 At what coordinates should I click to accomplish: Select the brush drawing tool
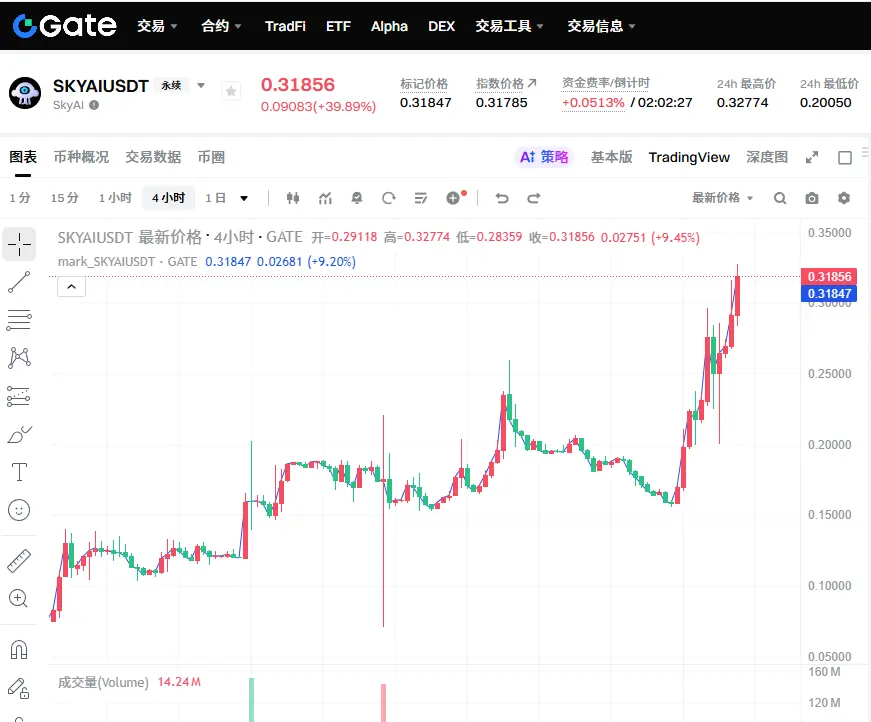(19, 434)
